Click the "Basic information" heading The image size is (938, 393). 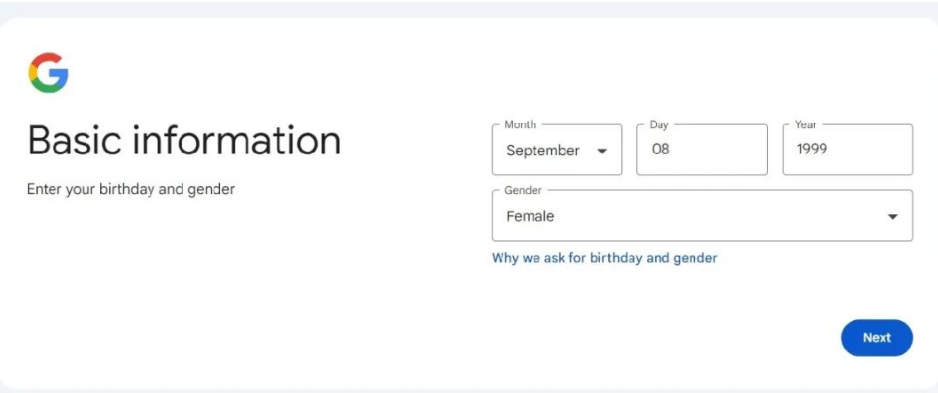coord(184,140)
